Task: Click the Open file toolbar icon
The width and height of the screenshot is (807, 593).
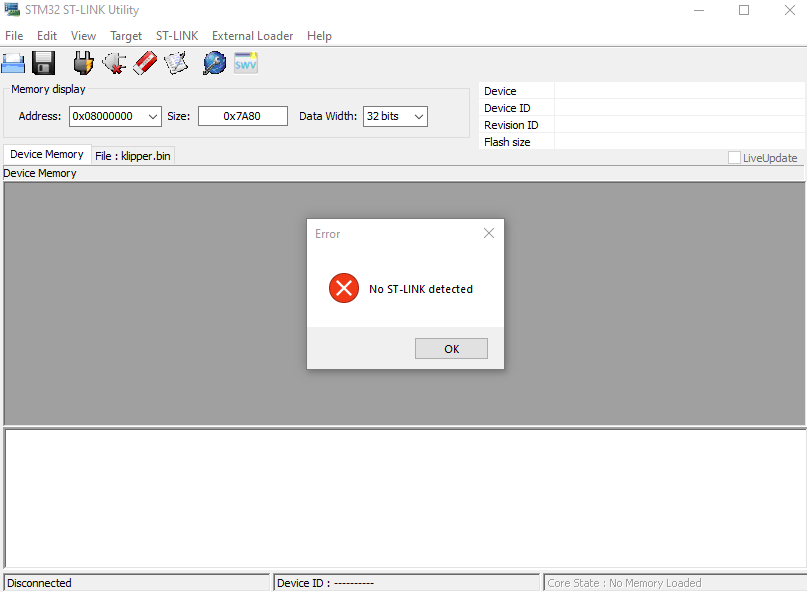Action: click(x=13, y=64)
